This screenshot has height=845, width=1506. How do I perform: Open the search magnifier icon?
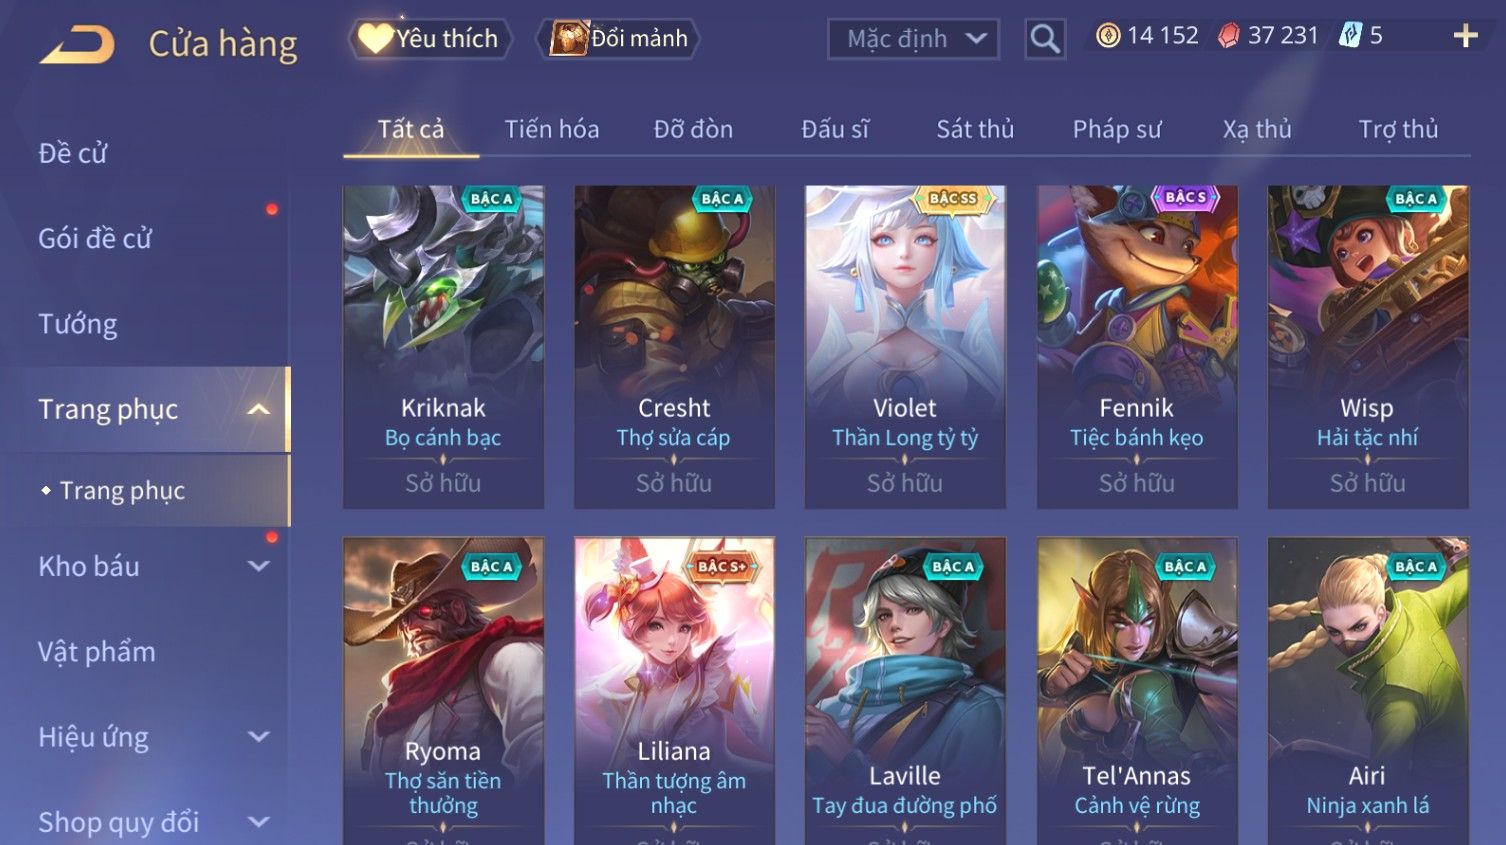pyautogui.click(x=1045, y=39)
